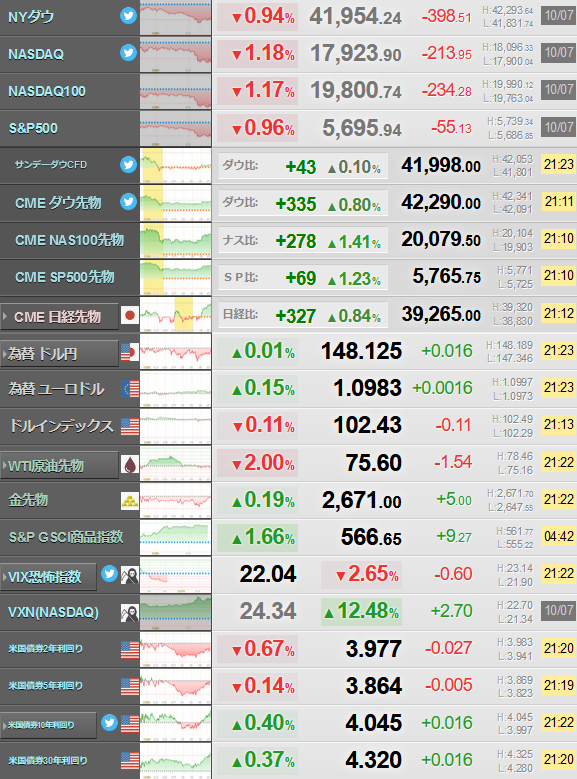Image resolution: width=577 pixels, height=779 pixels.
Task: Click the NYダウ price 41,954.24
Action: click(355, 17)
